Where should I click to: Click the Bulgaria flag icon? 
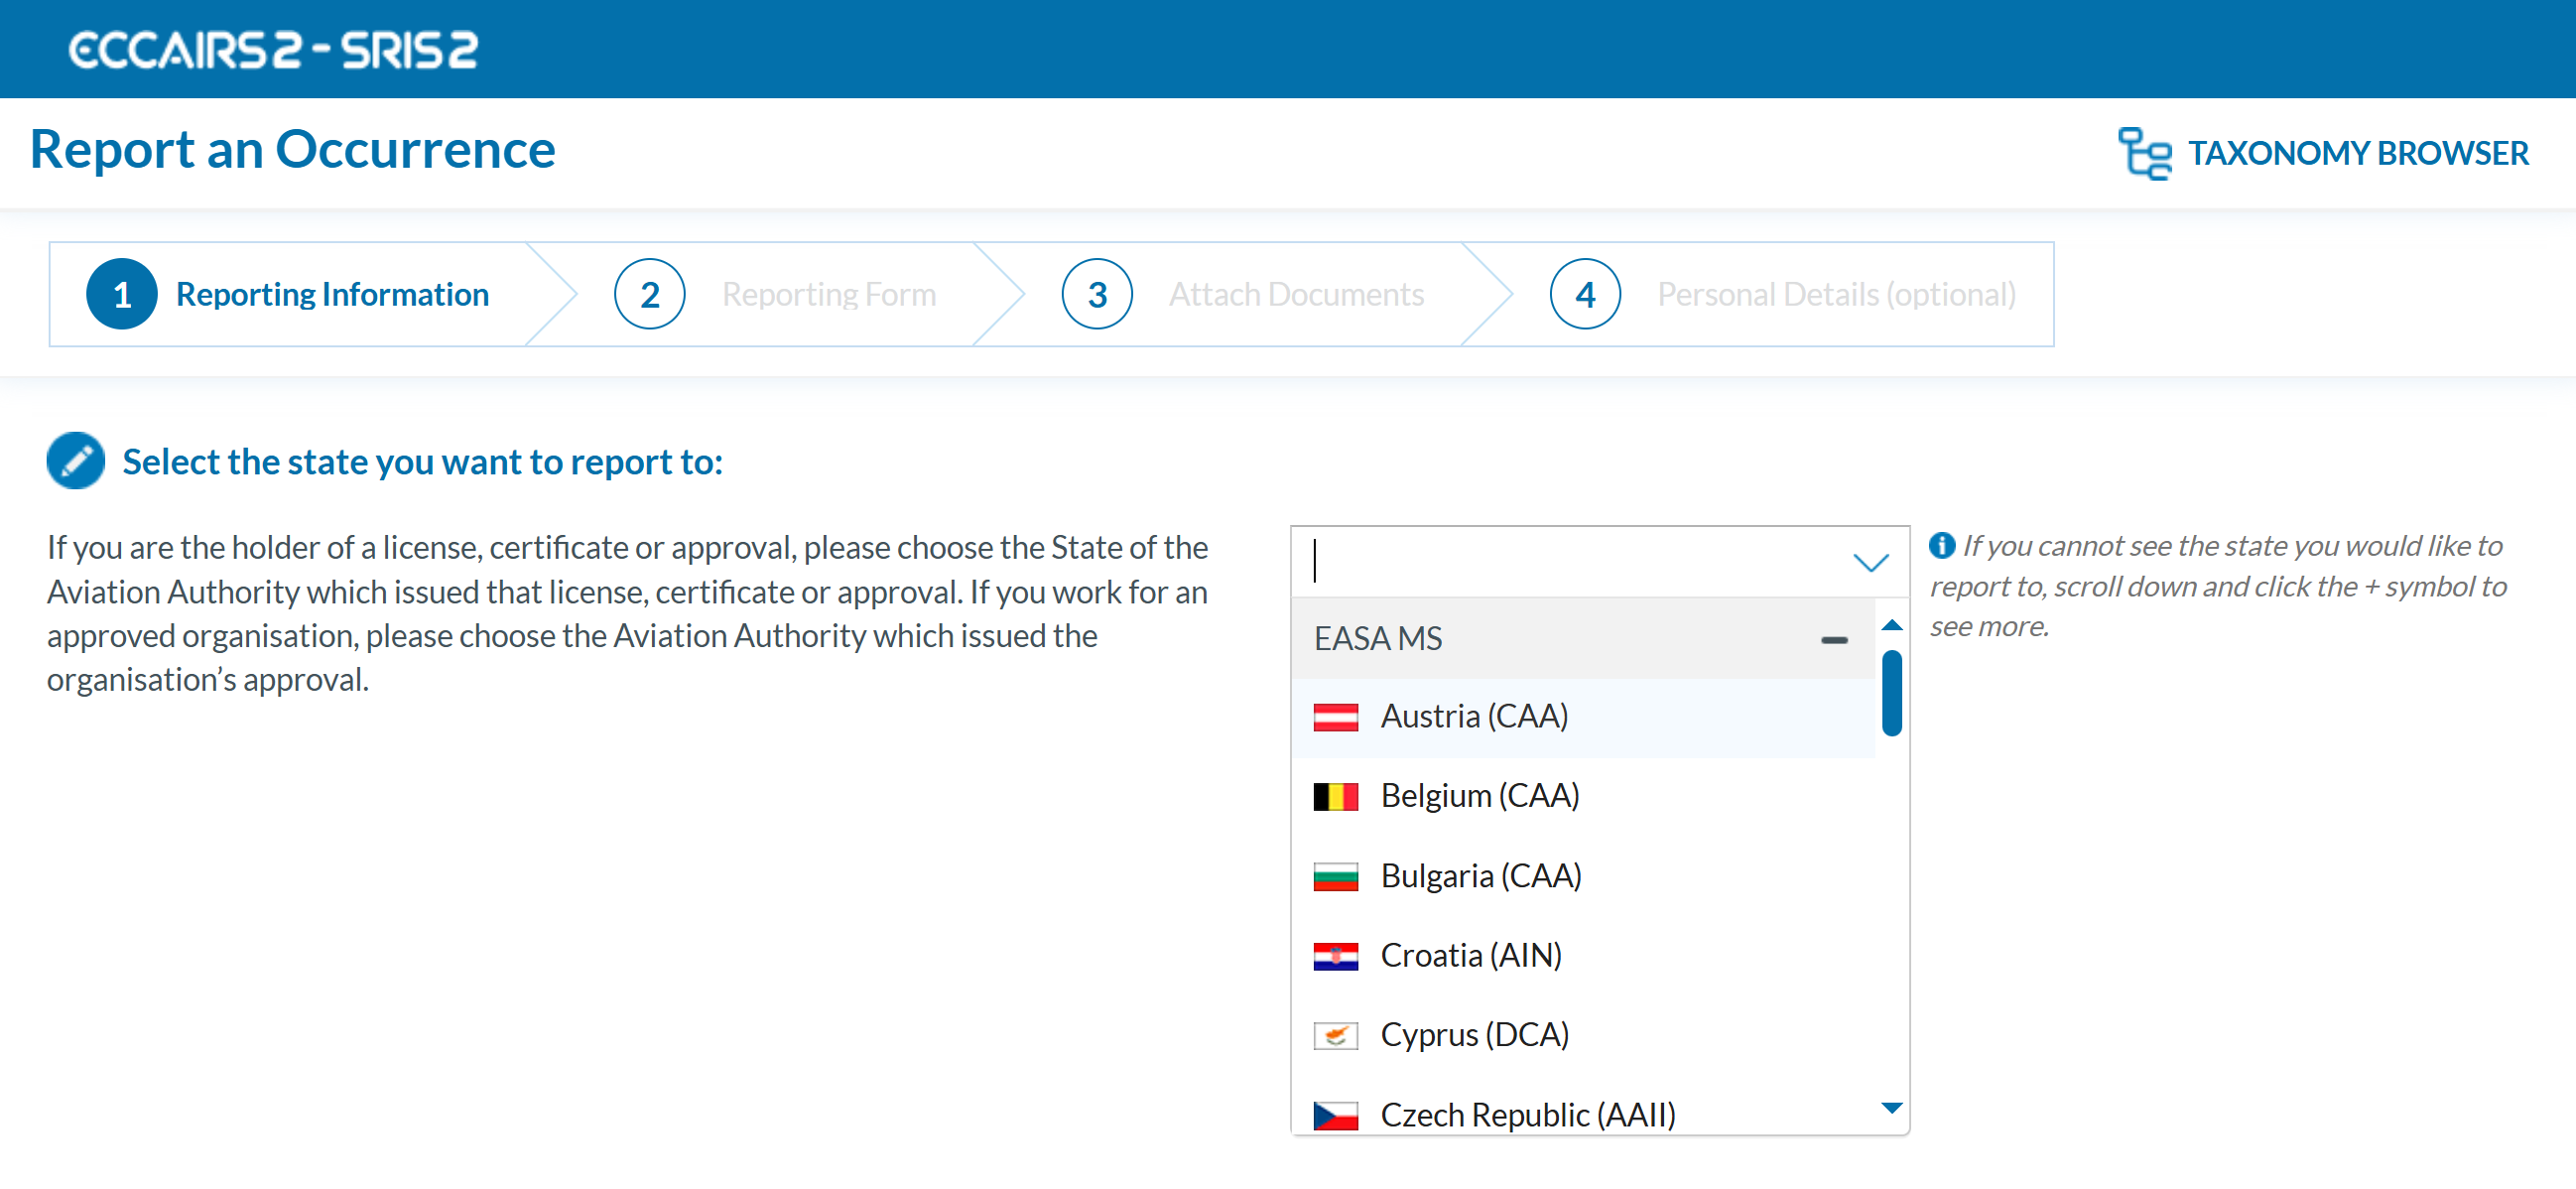(x=1335, y=877)
